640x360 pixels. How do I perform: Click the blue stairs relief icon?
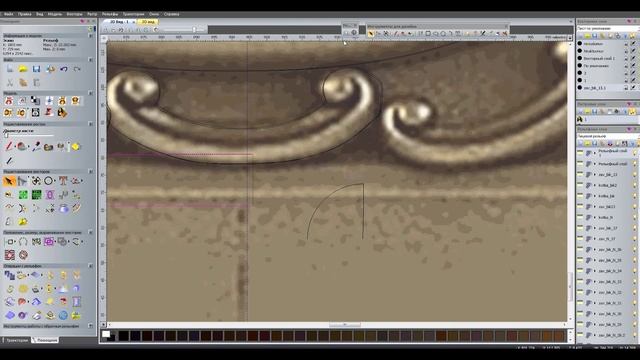[x=9, y=276]
